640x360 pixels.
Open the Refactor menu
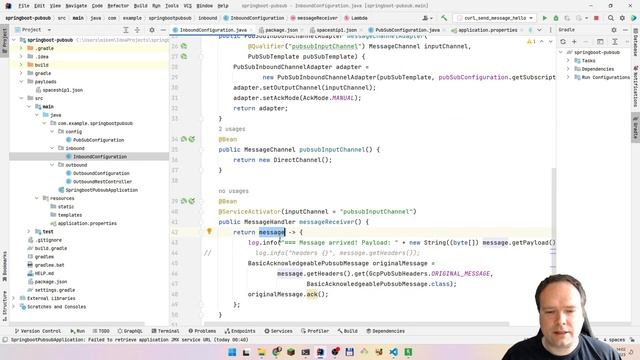(x=118, y=6)
